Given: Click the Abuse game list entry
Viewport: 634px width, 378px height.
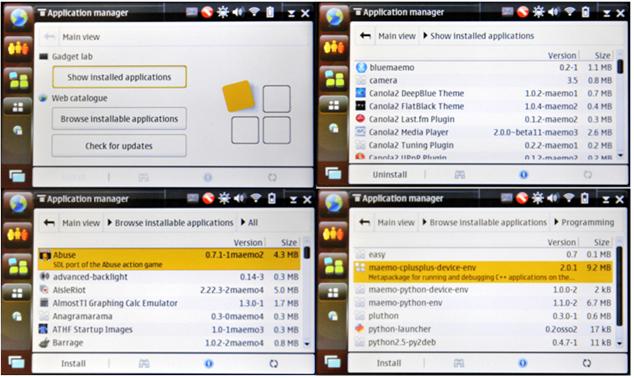Looking at the screenshot, I should [169, 259].
